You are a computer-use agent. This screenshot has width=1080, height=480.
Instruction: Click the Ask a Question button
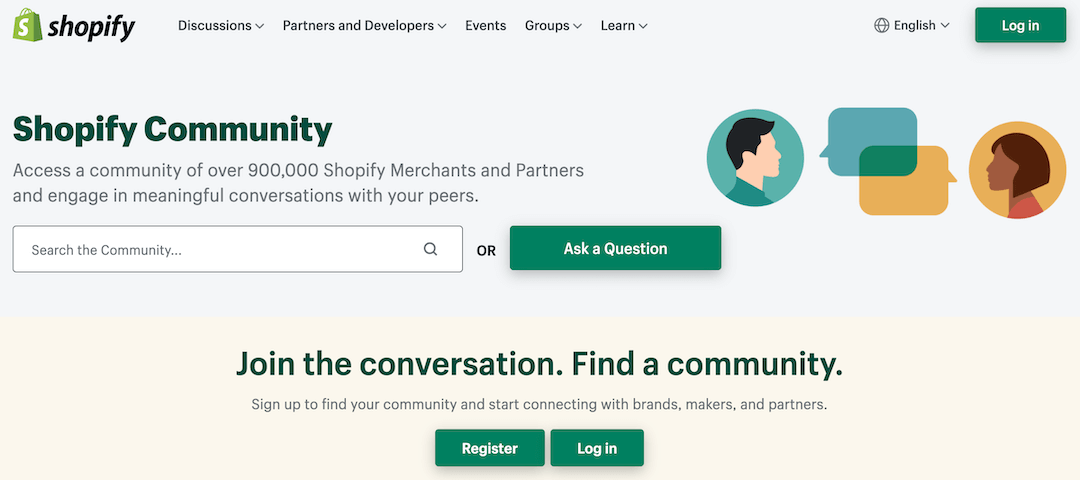(x=615, y=248)
